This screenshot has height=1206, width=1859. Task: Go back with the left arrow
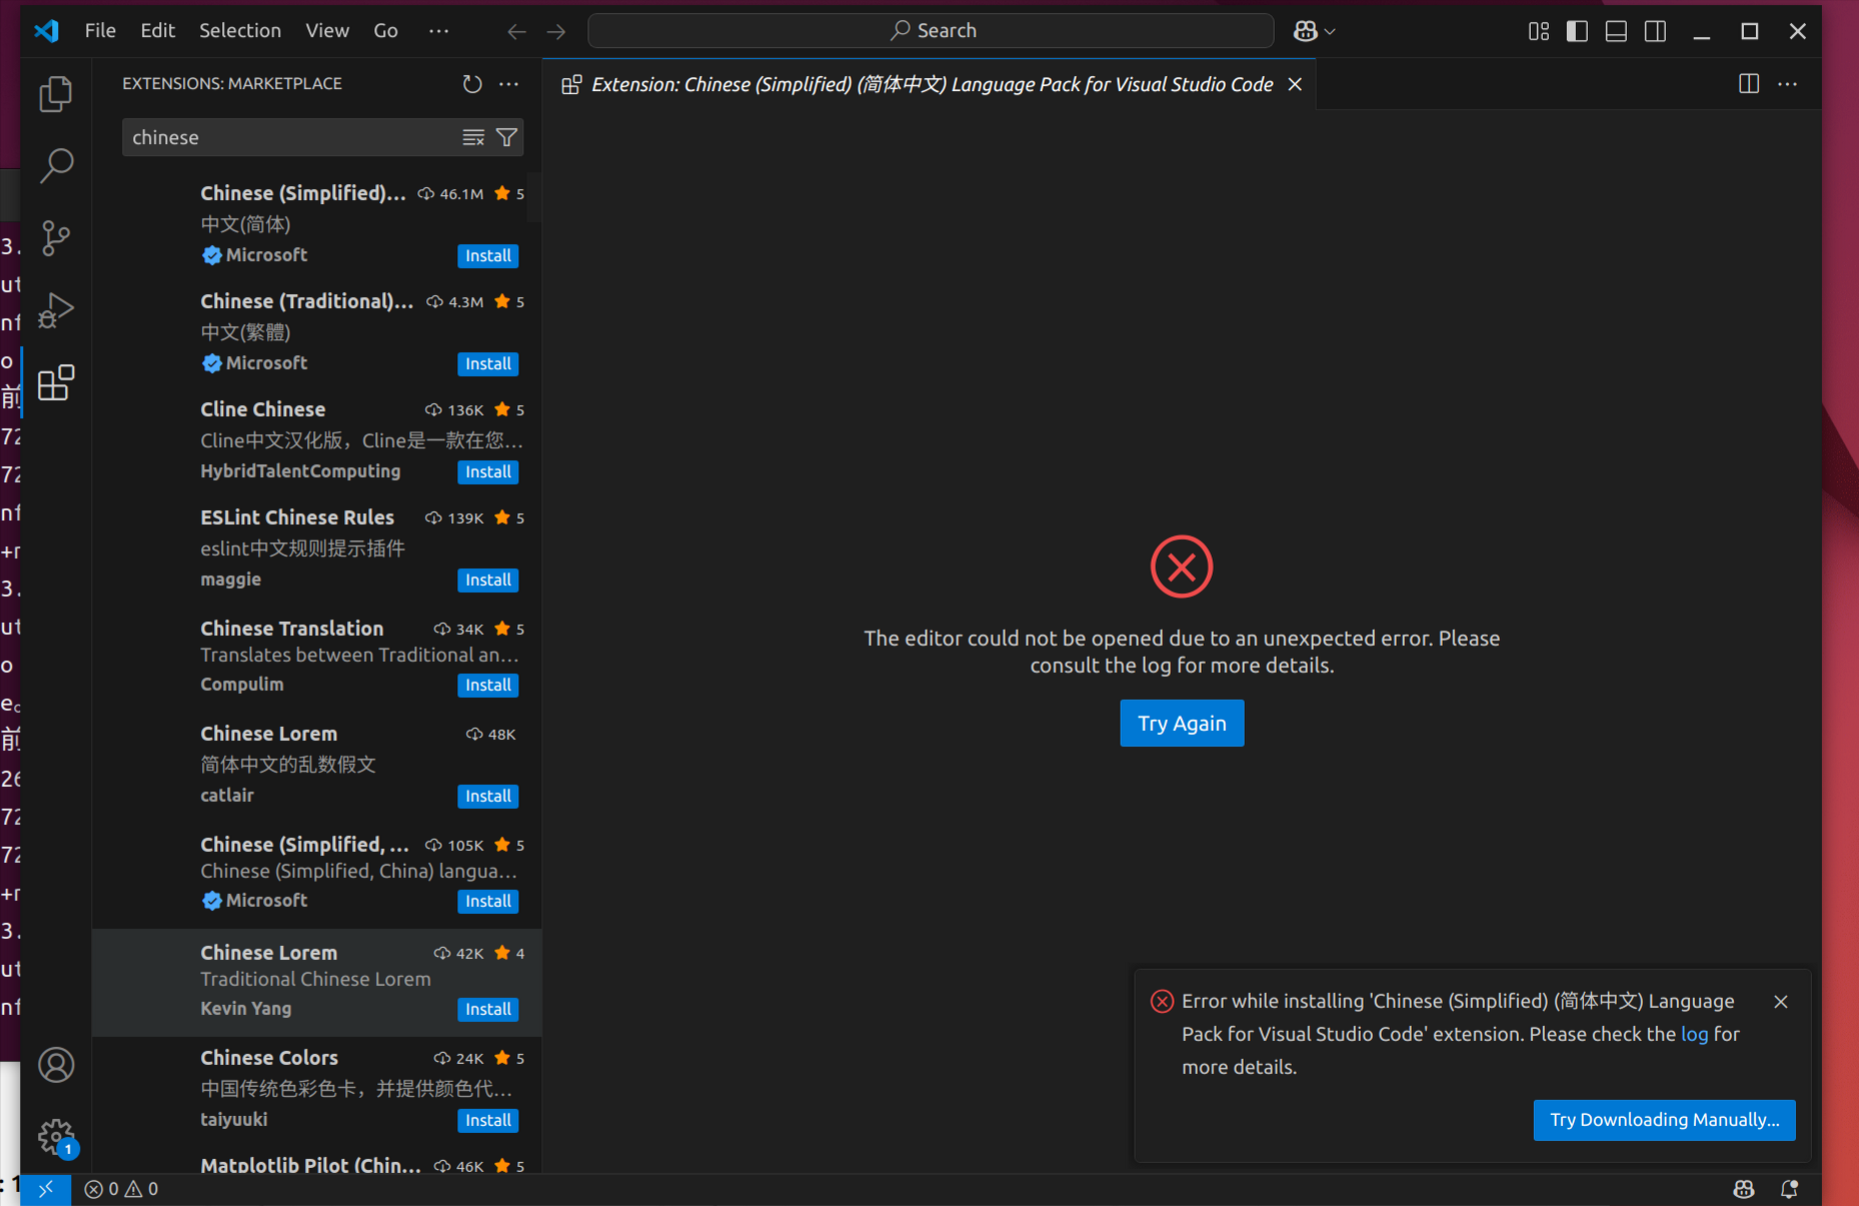coord(516,31)
